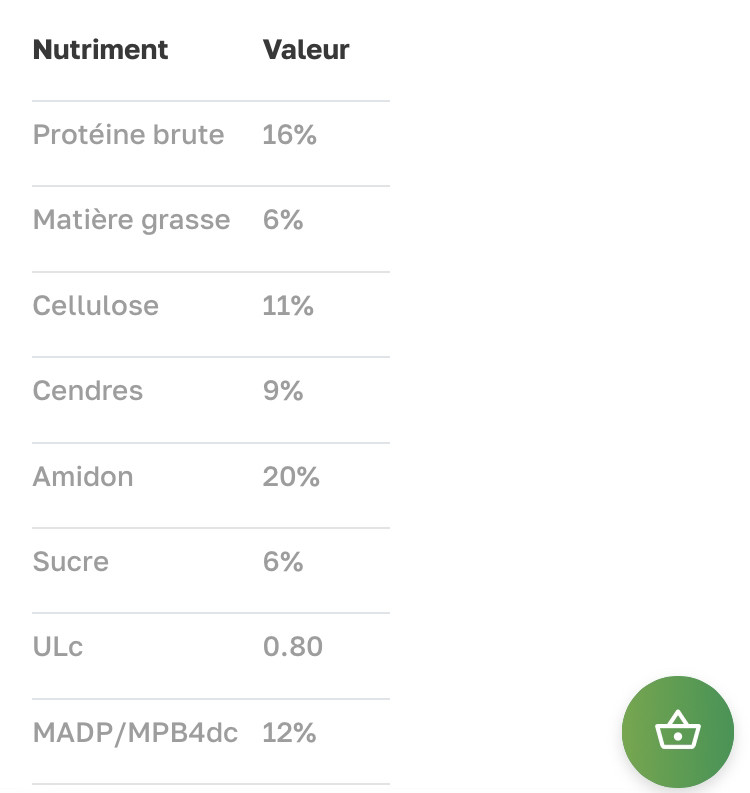
Task: Click the 9% Cendres value
Action: coord(283,390)
